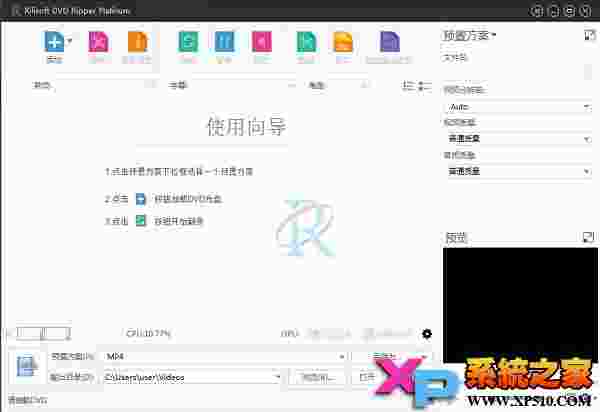Click the open button right of browse
600x412 pixels.
coord(367,378)
